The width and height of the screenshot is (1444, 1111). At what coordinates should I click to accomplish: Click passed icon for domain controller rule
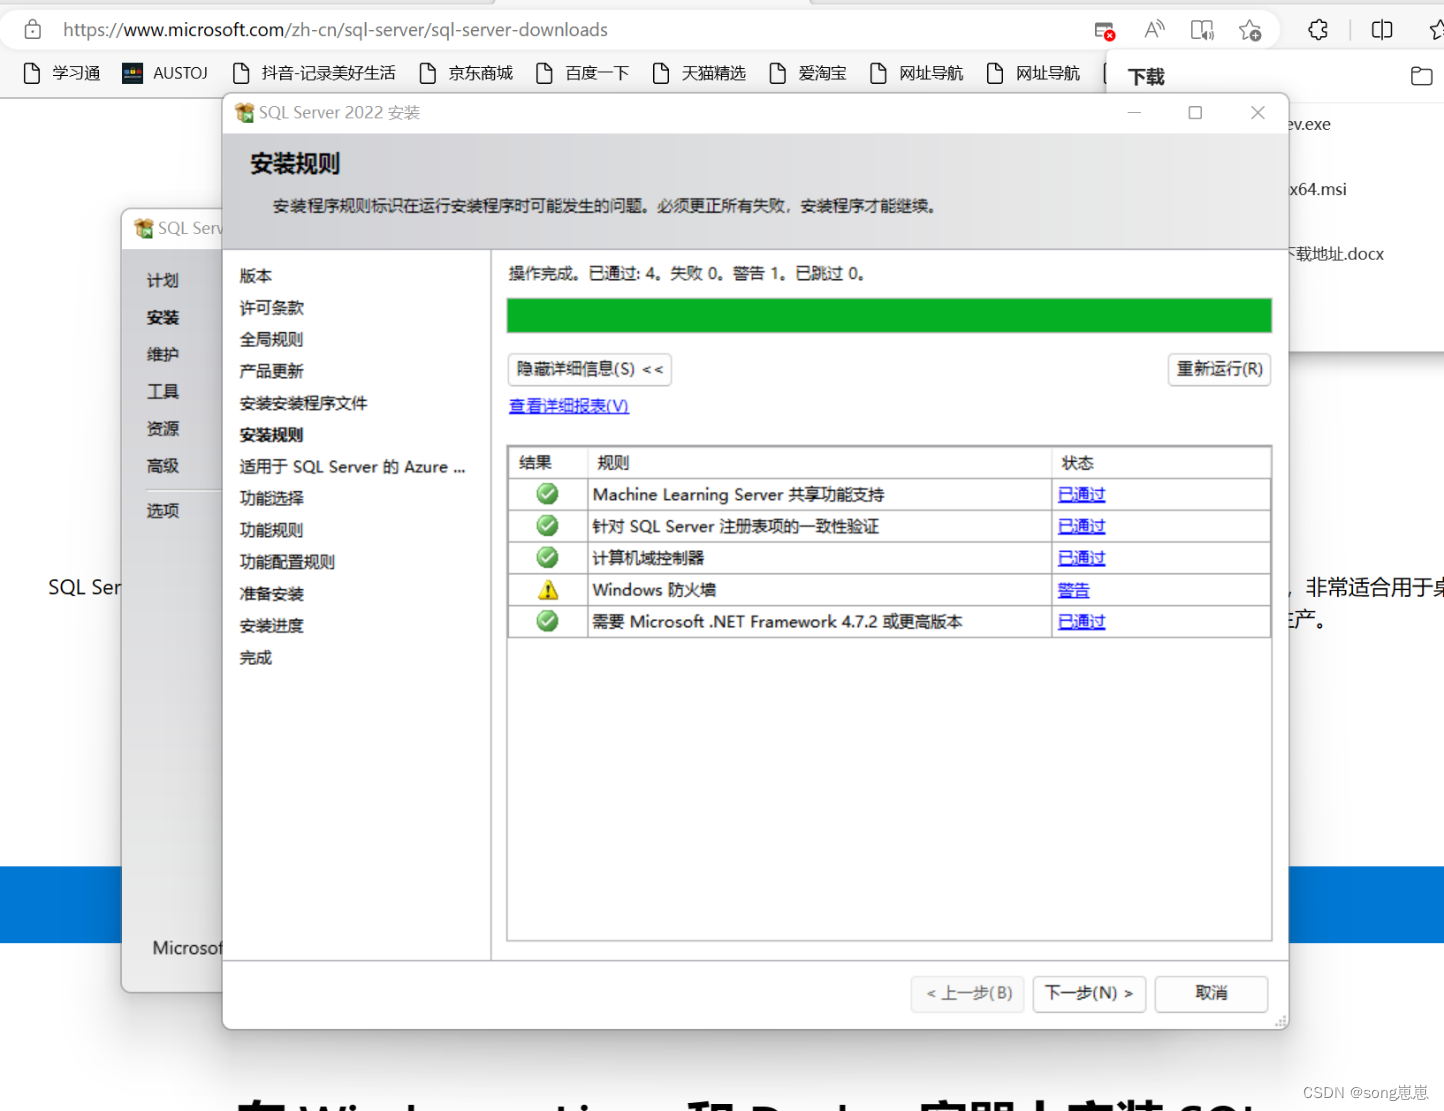(x=547, y=557)
